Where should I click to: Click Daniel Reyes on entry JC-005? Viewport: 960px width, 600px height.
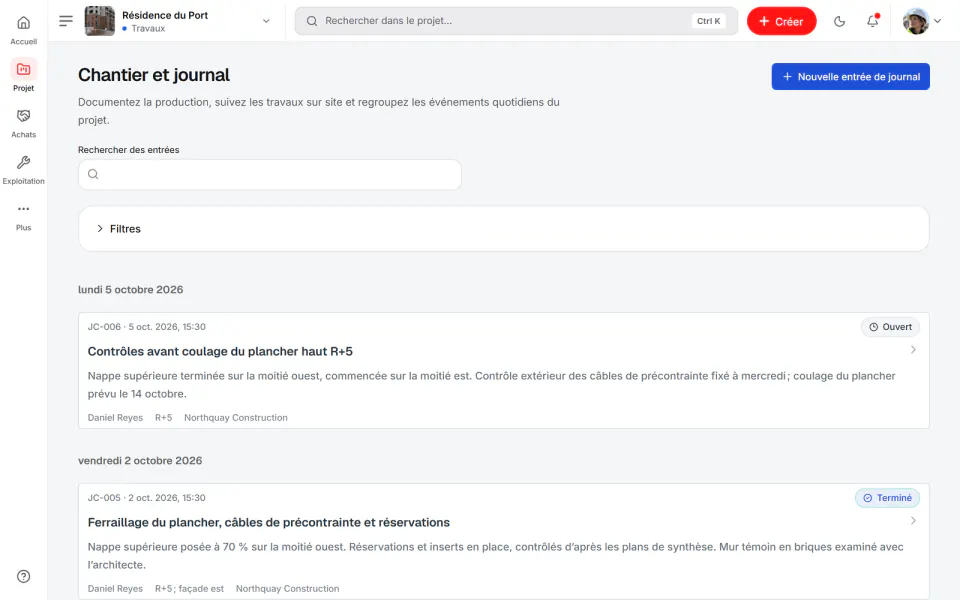[x=115, y=588]
